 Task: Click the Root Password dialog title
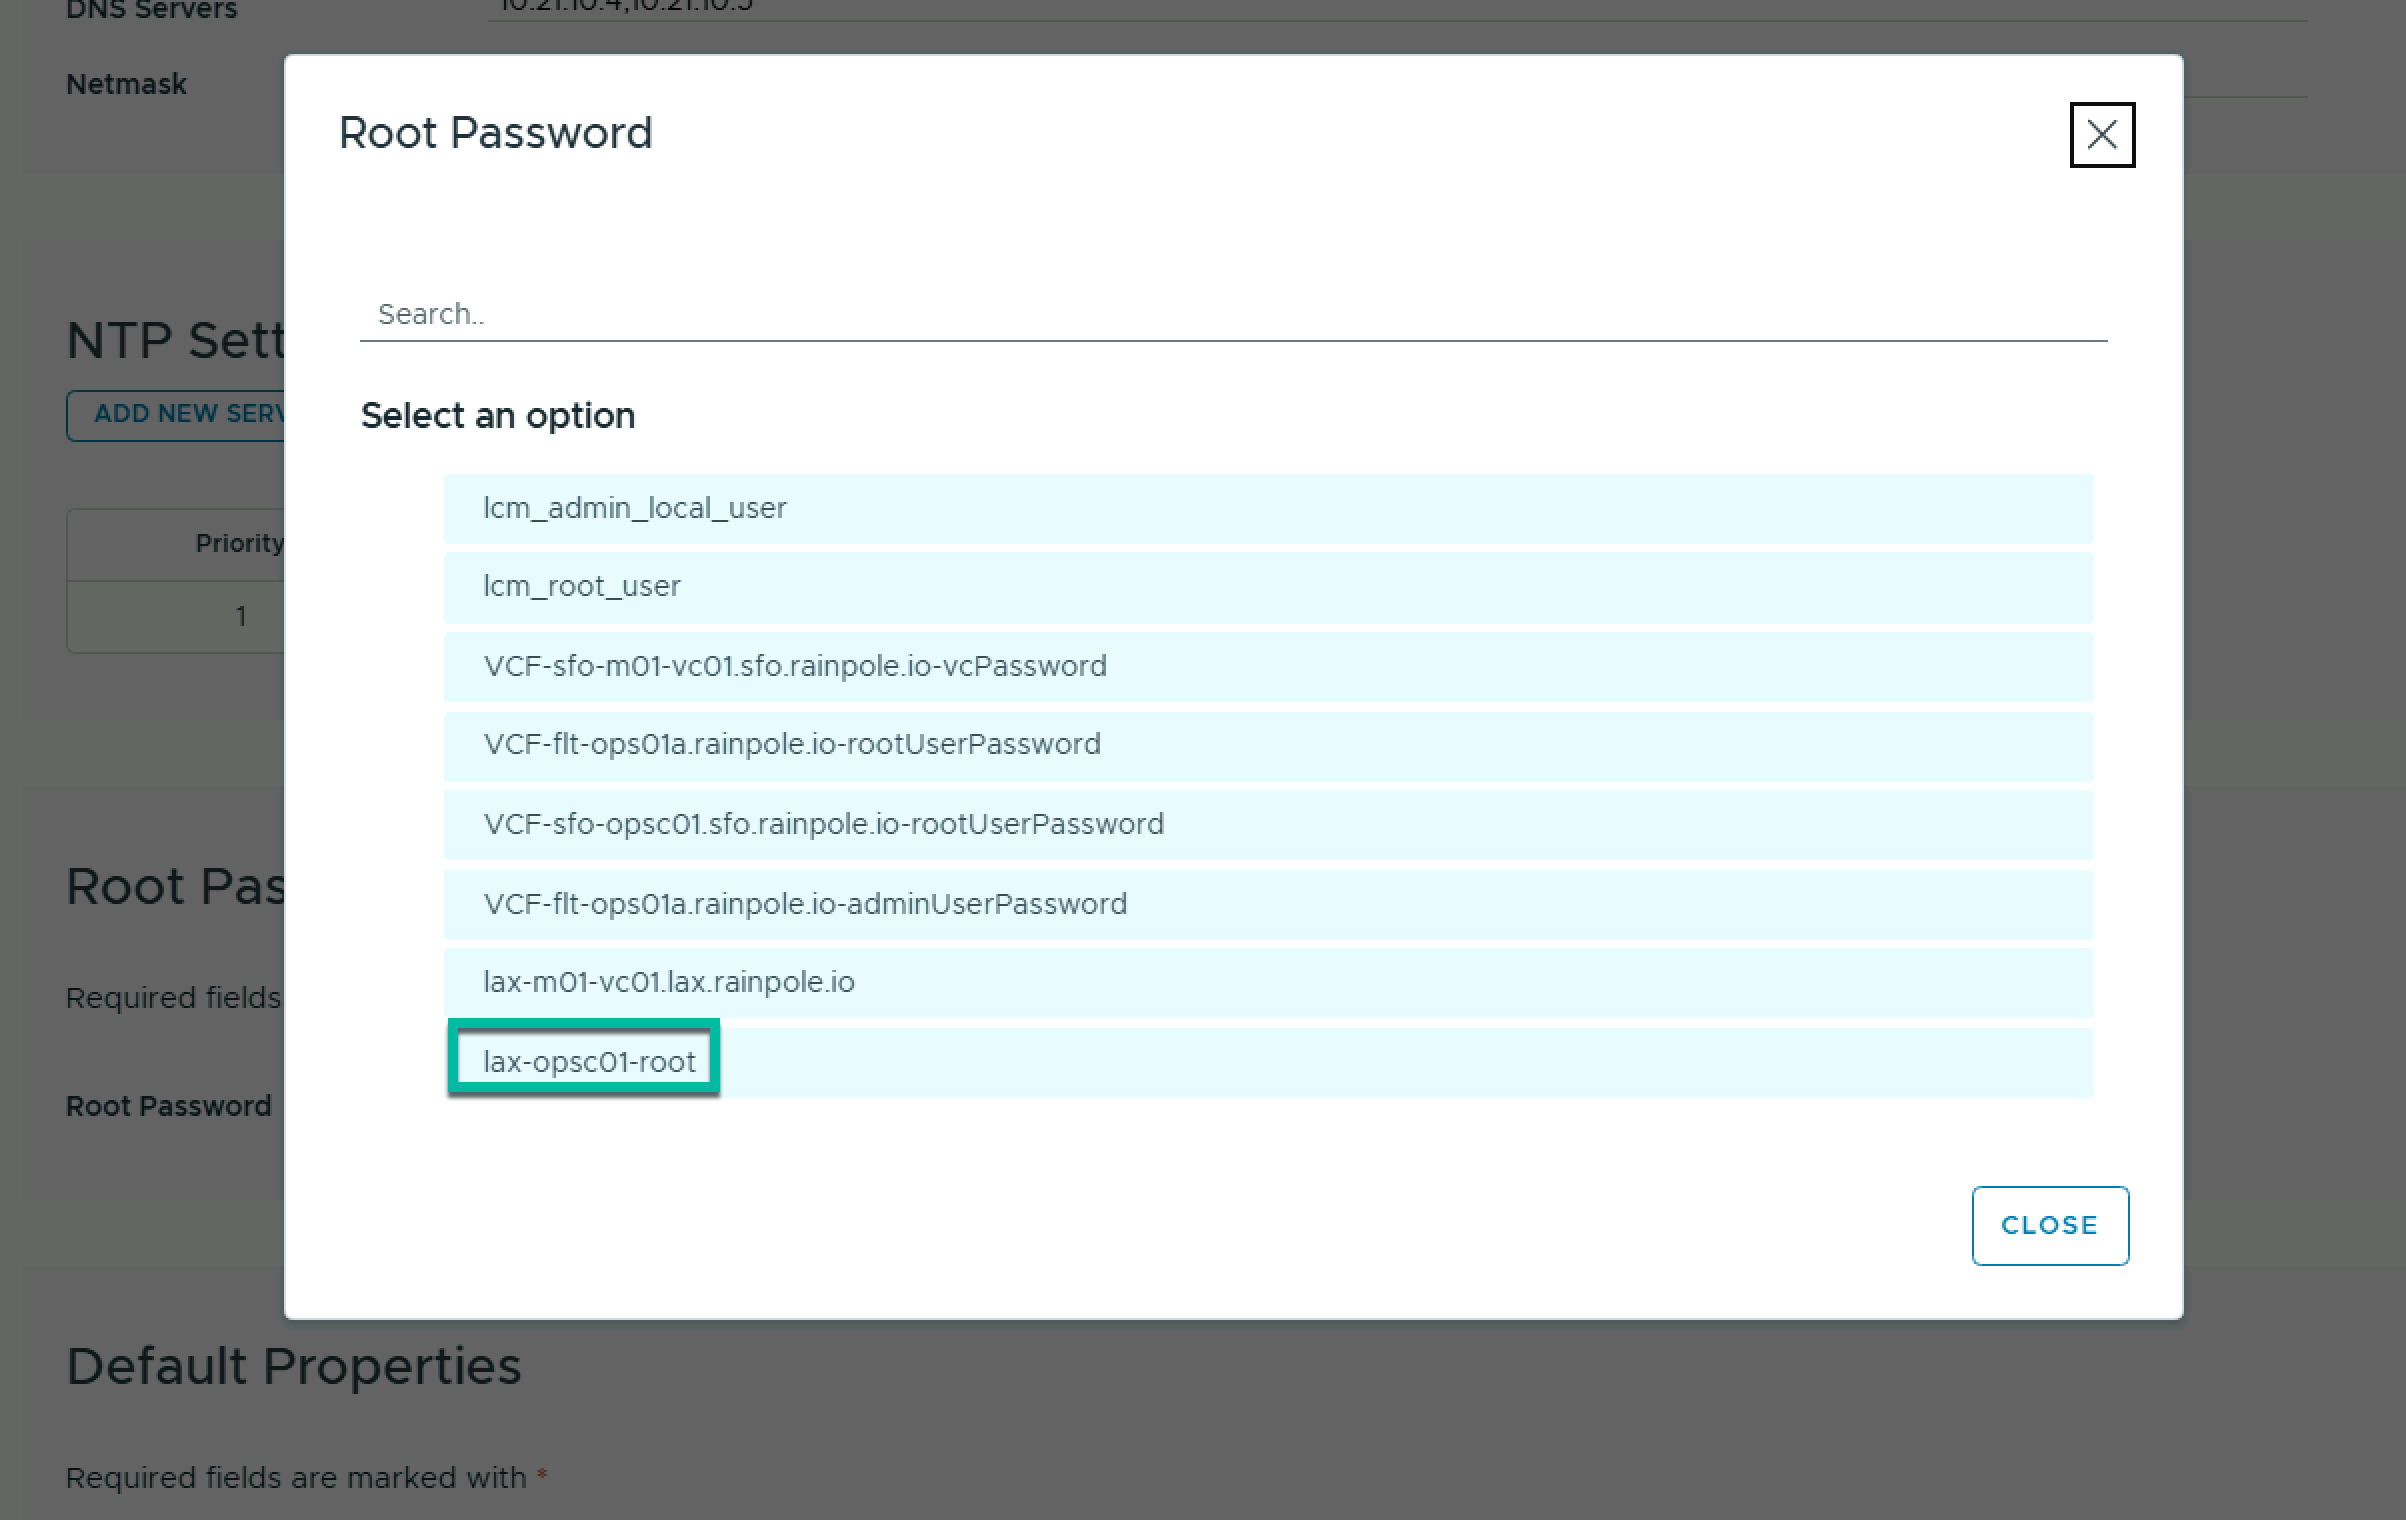(495, 133)
